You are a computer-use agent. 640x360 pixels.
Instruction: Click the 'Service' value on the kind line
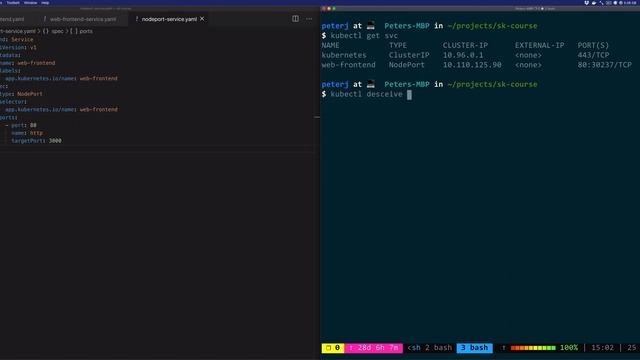[22, 40]
